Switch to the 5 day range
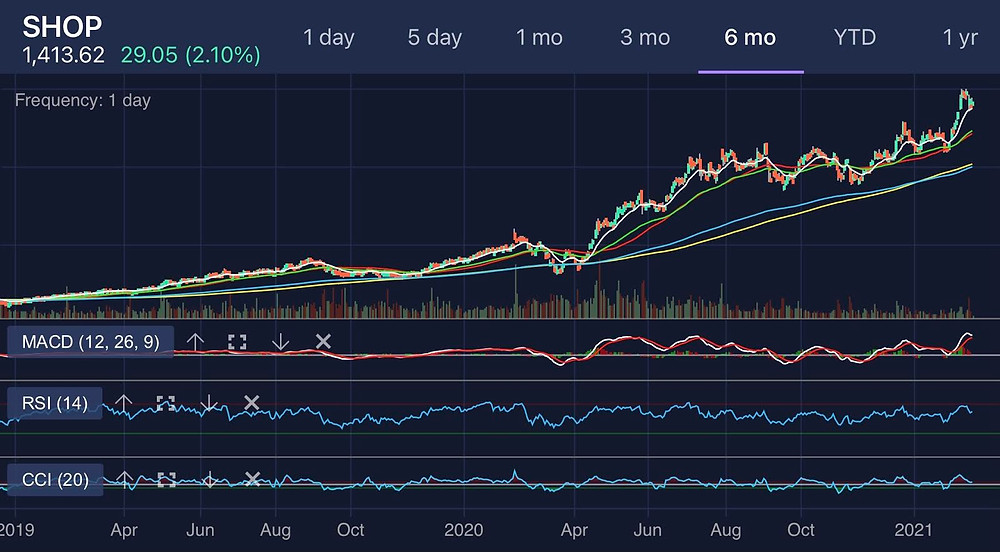 434,38
